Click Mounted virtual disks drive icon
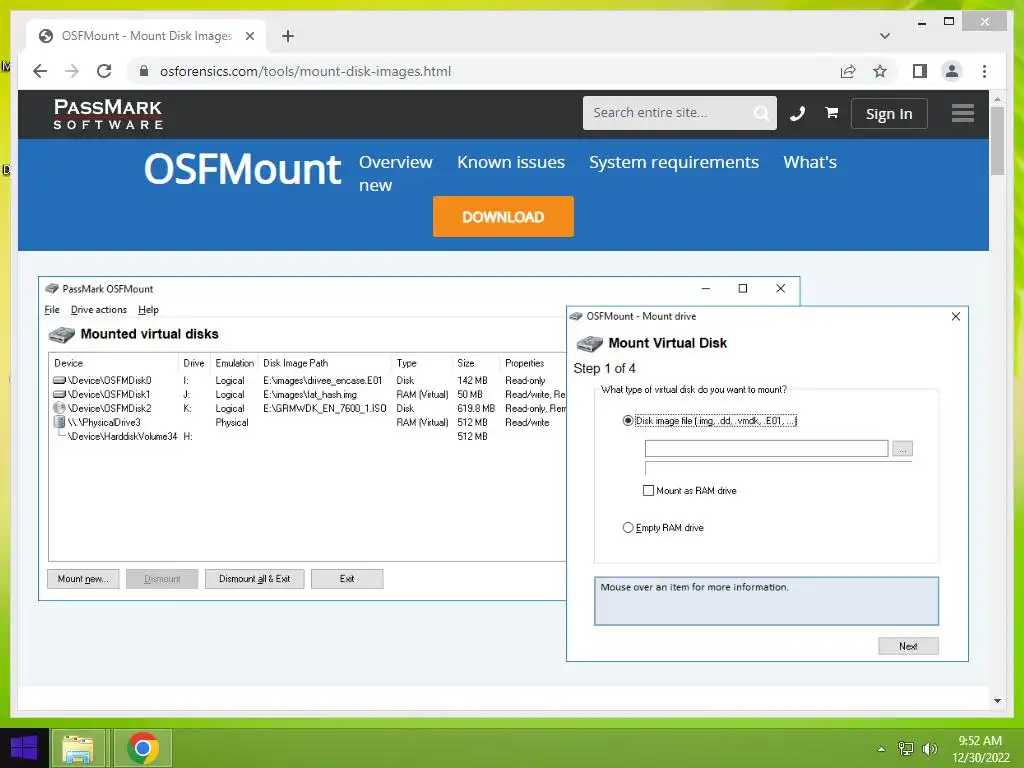This screenshot has height=768, width=1024. coord(61,334)
